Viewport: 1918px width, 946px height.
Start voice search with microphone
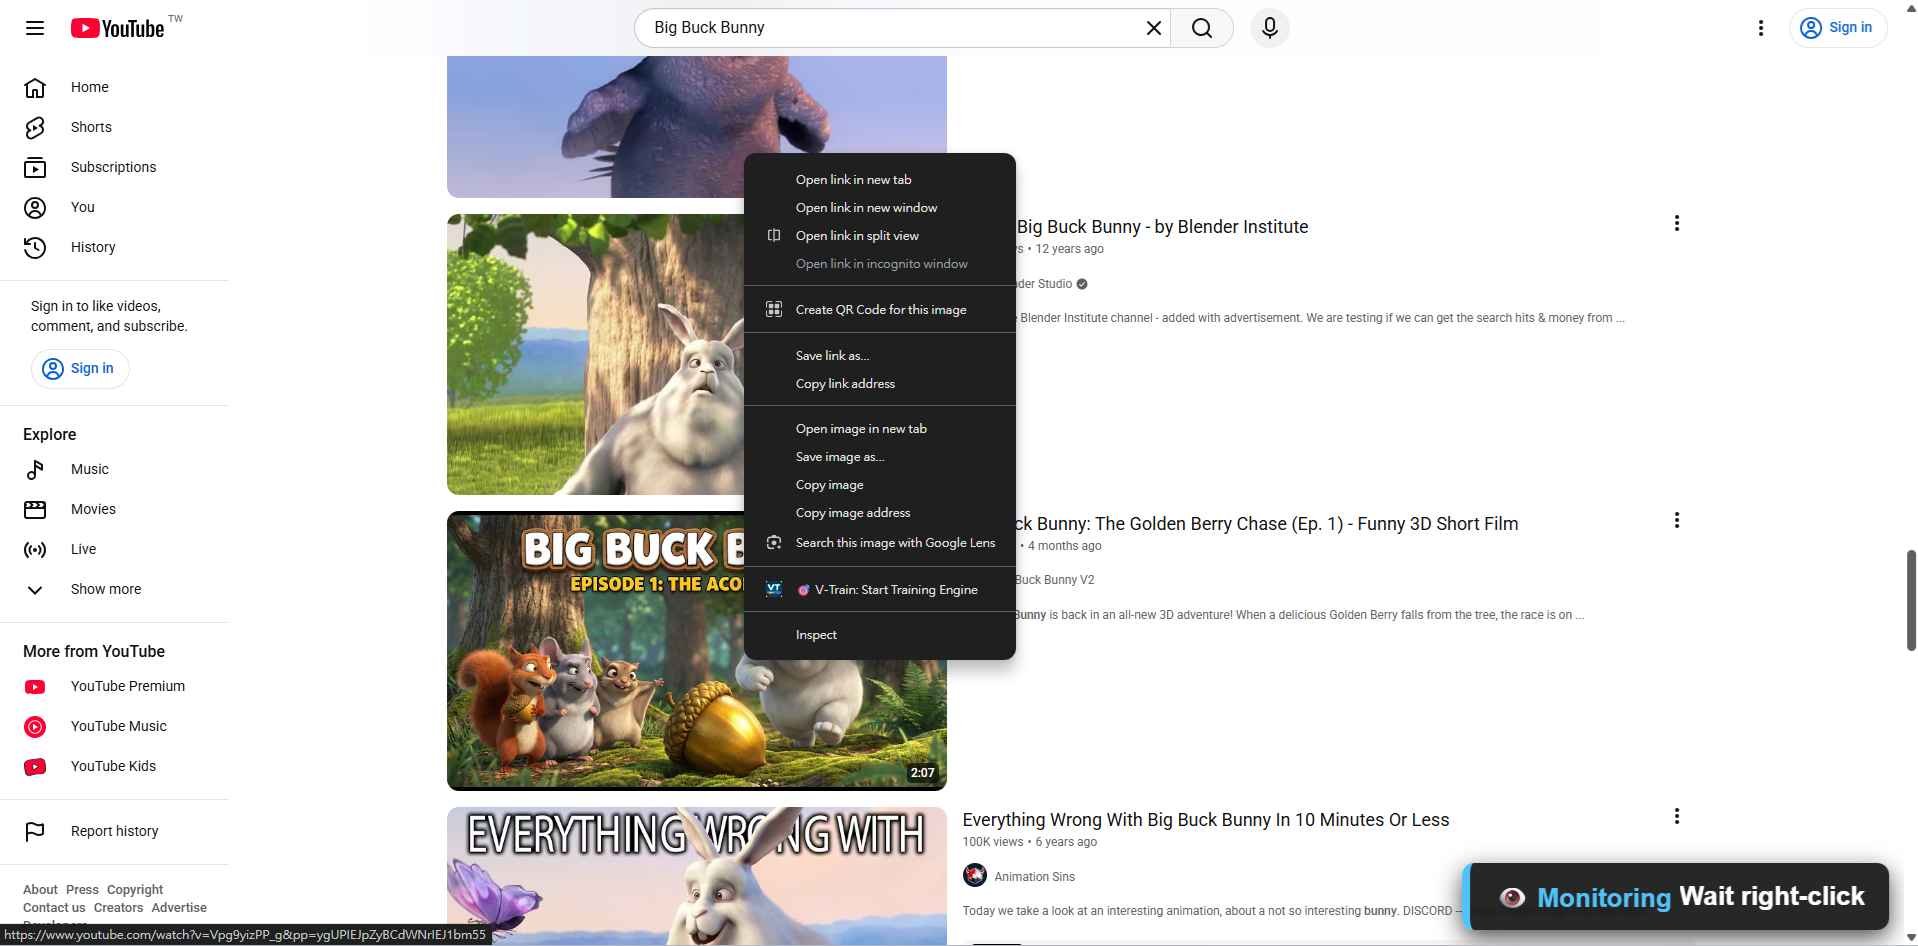point(1270,28)
